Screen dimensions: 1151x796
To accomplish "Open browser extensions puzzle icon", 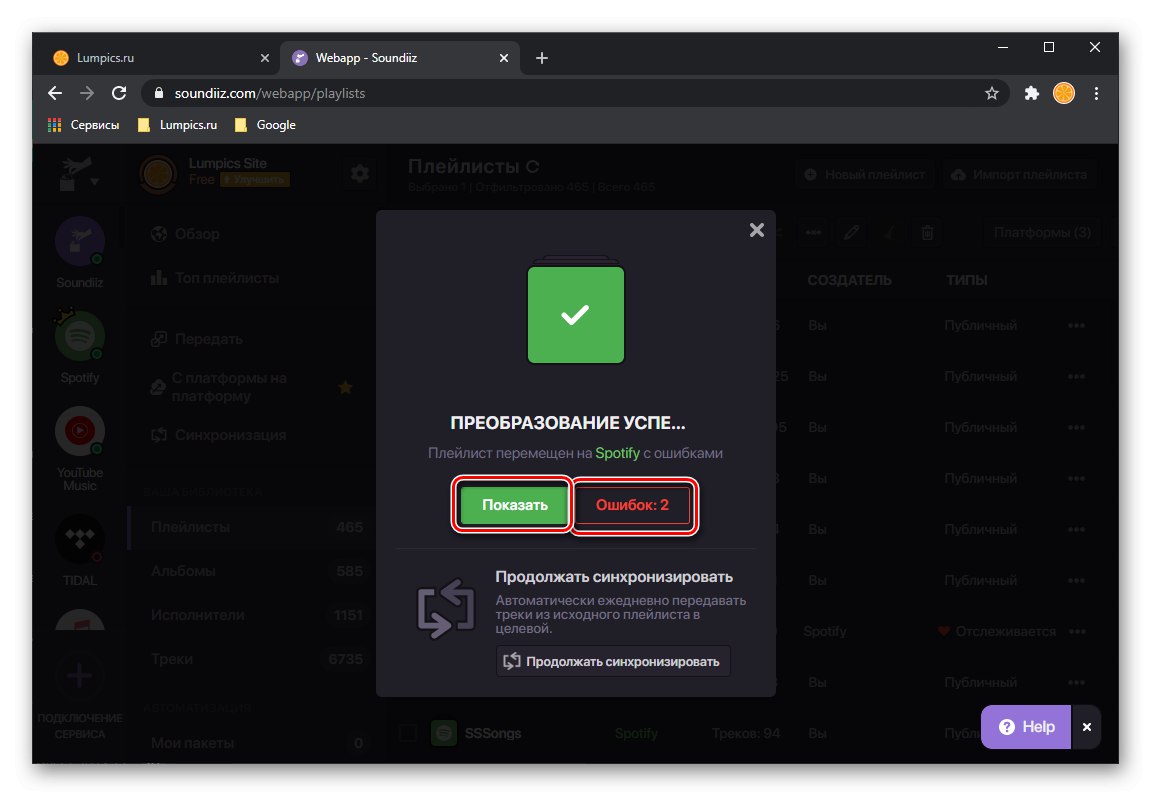I will (x=1031, y=93).
